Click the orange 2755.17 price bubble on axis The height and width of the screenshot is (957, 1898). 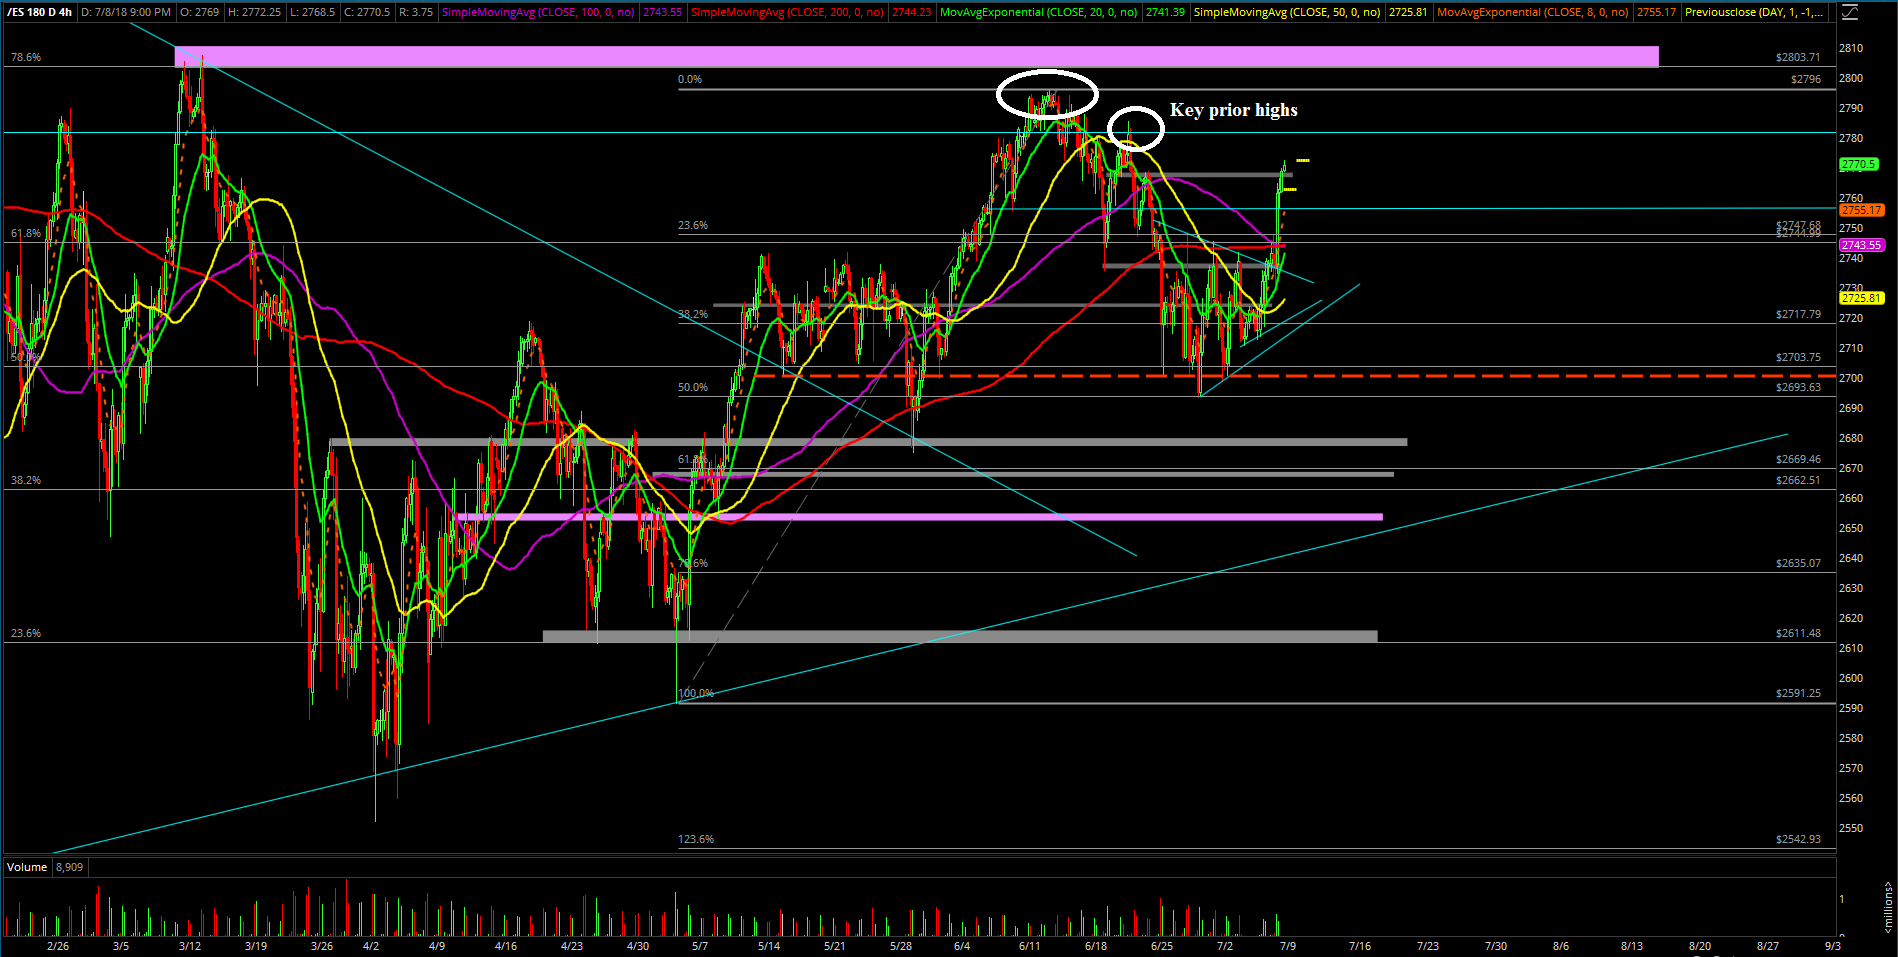[1861, 210]
